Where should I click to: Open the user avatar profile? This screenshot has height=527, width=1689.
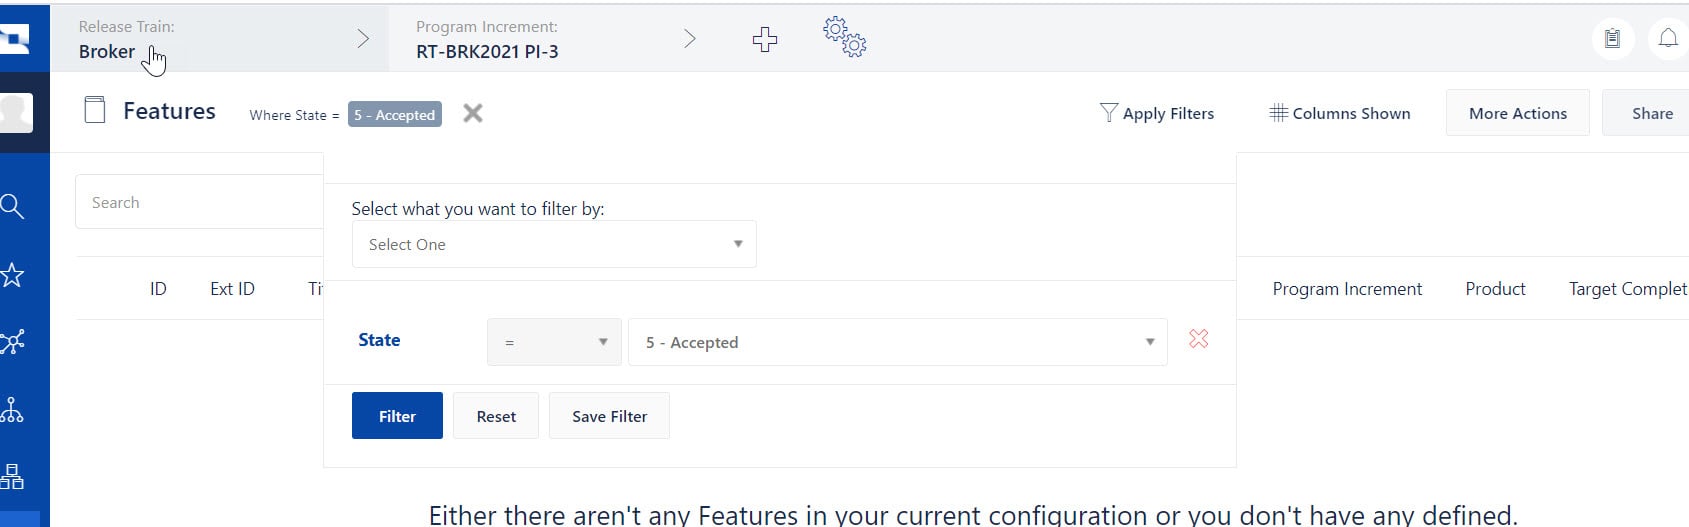click(x=16, y=112)
